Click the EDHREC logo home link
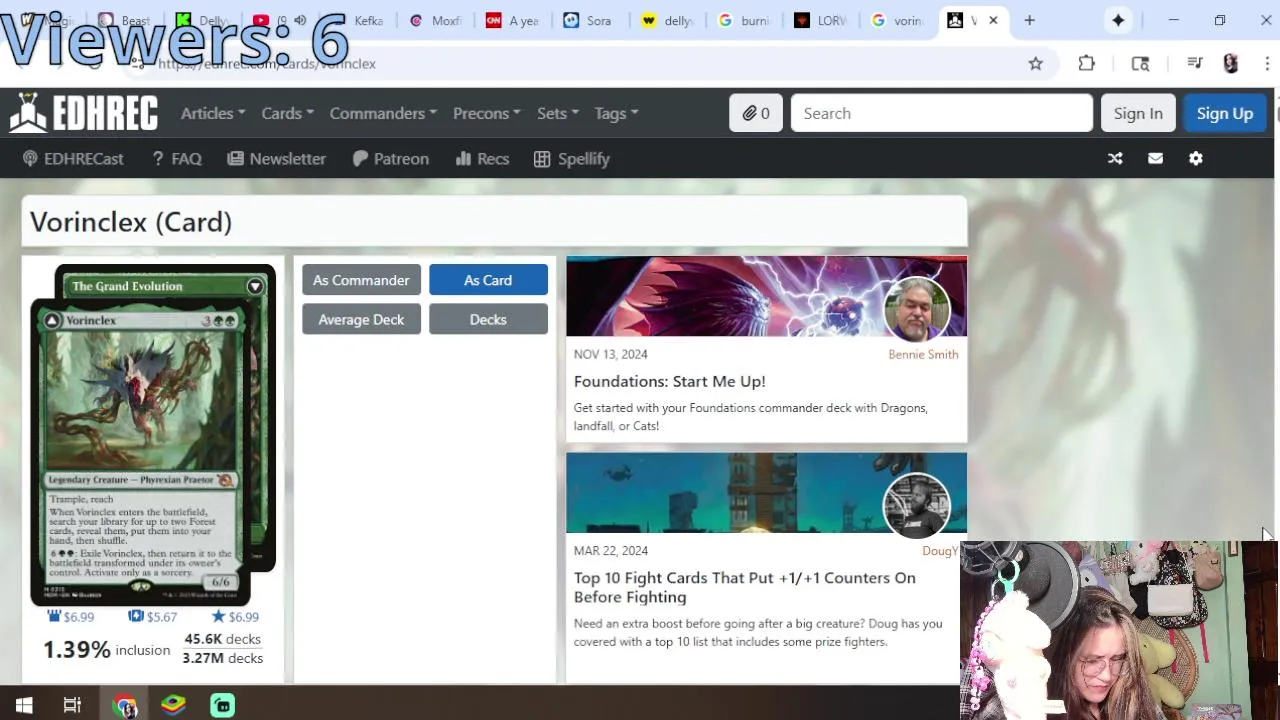This screenshot has width=1280, height=720. click(x=84, y=113)
